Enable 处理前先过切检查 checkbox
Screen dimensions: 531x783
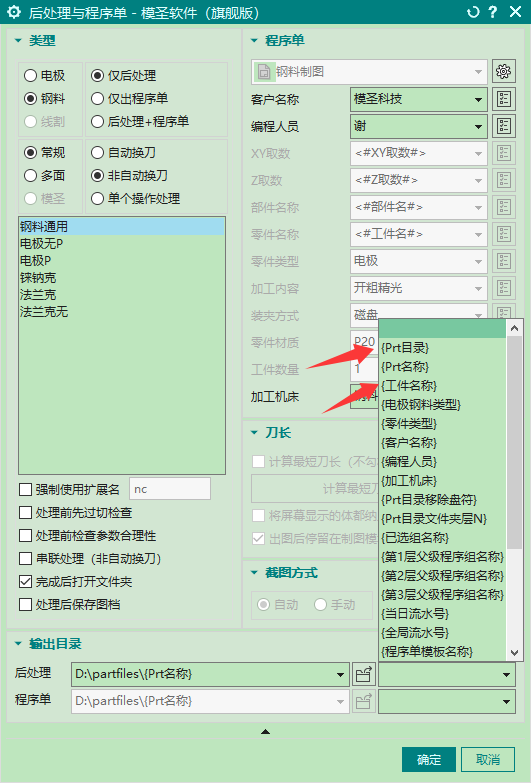25,512
